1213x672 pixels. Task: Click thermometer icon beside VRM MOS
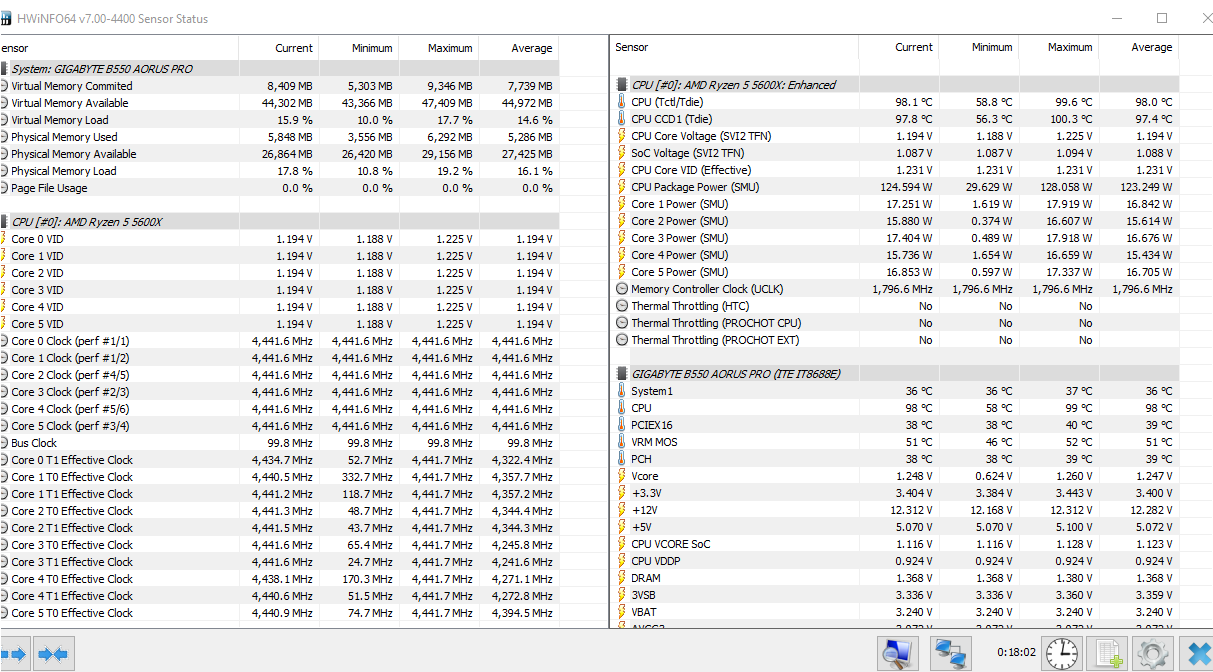tap(622, 442)
